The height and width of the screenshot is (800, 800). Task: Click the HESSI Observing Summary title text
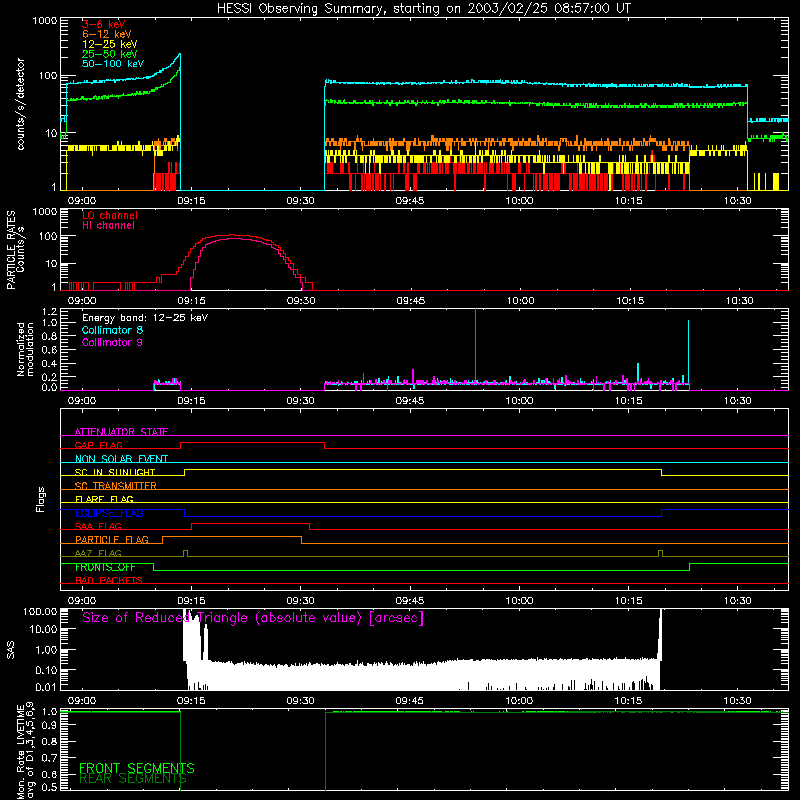point(424,9)
